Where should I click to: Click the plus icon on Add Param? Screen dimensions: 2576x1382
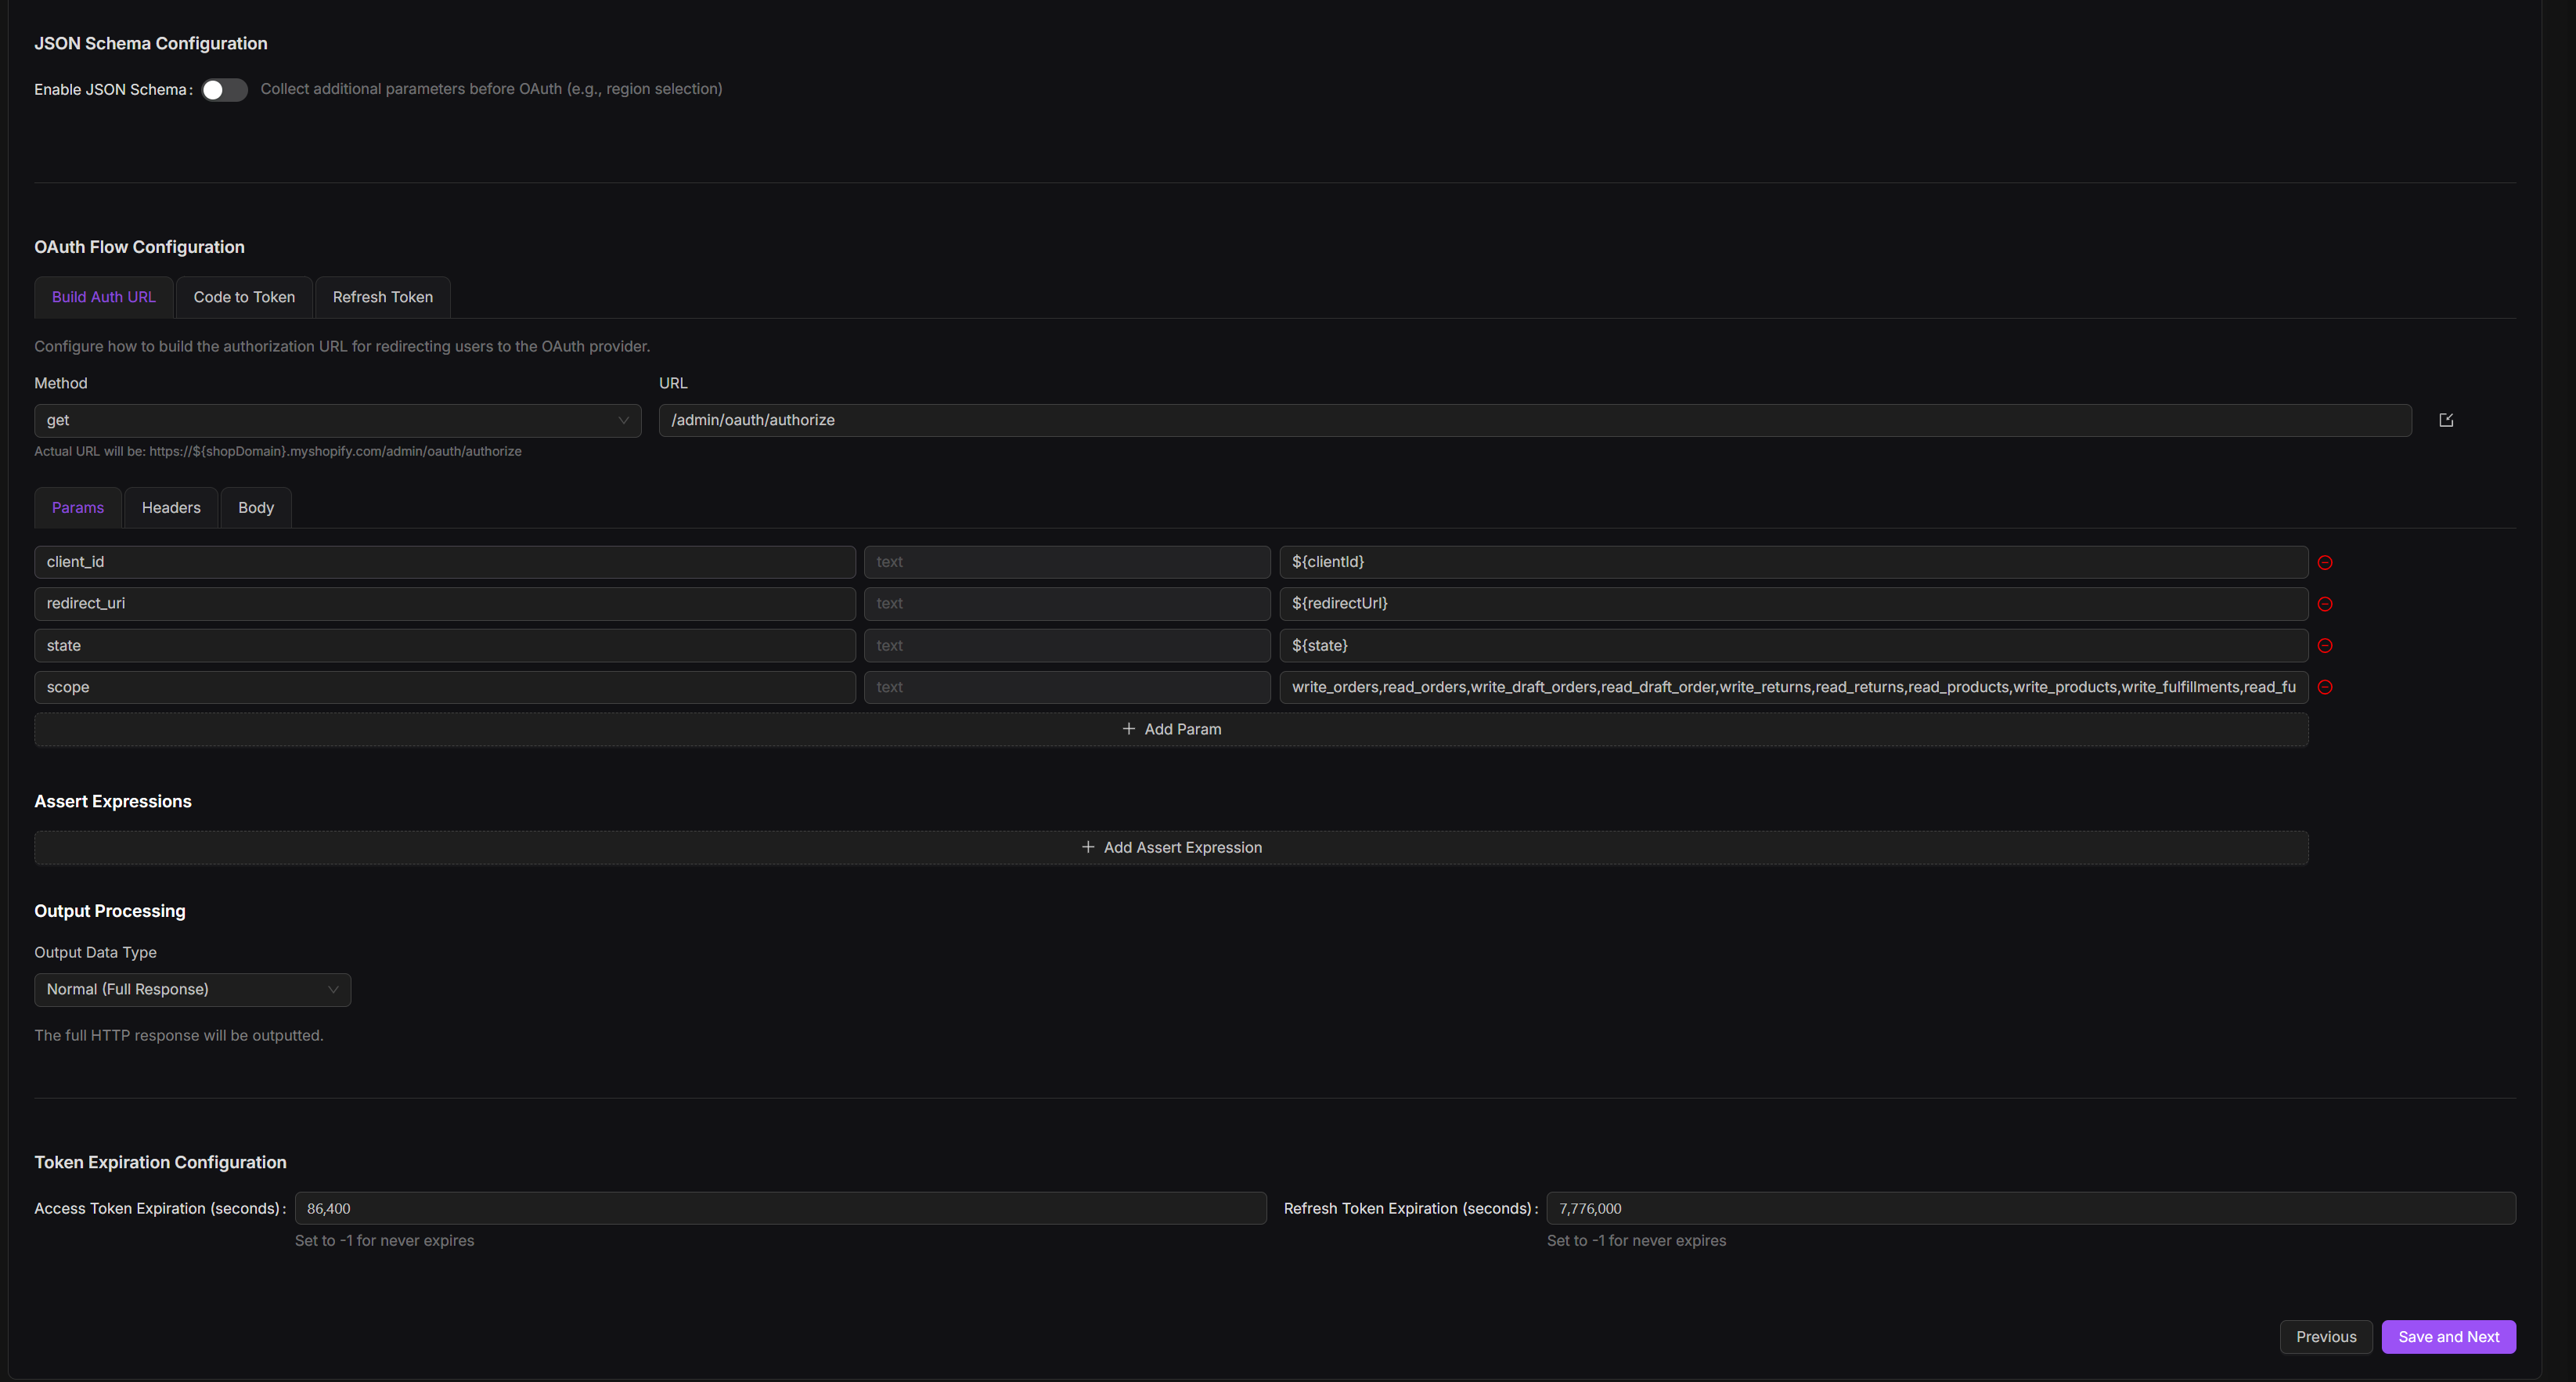(x=1128, y=729)
